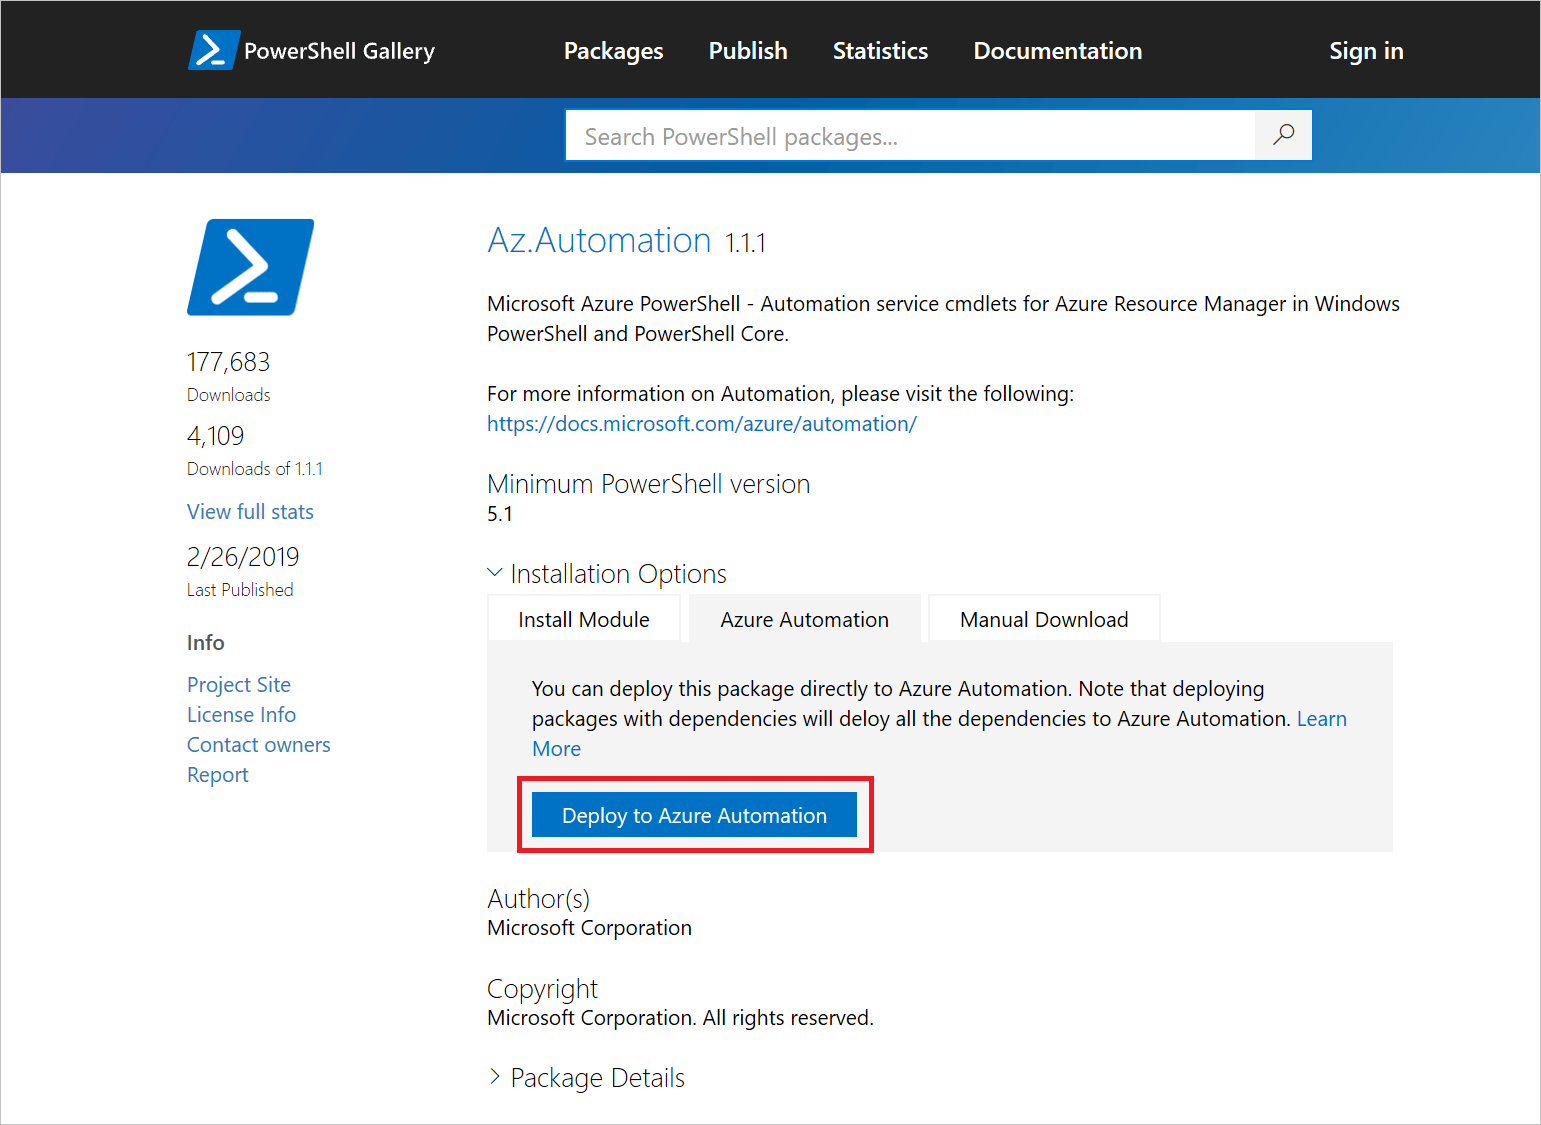Open the View full stats link
The image size is (1541, 1125).
[x=249, y=511]
